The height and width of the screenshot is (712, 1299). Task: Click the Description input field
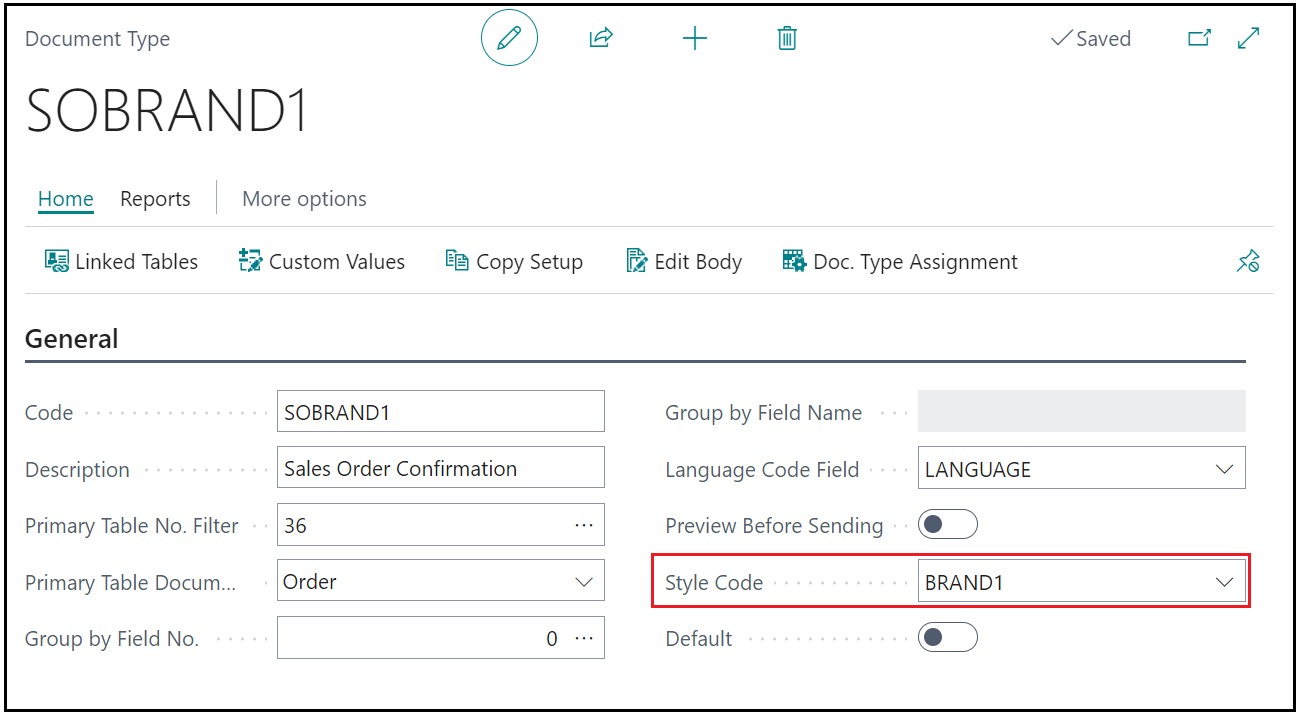point(440,468)
